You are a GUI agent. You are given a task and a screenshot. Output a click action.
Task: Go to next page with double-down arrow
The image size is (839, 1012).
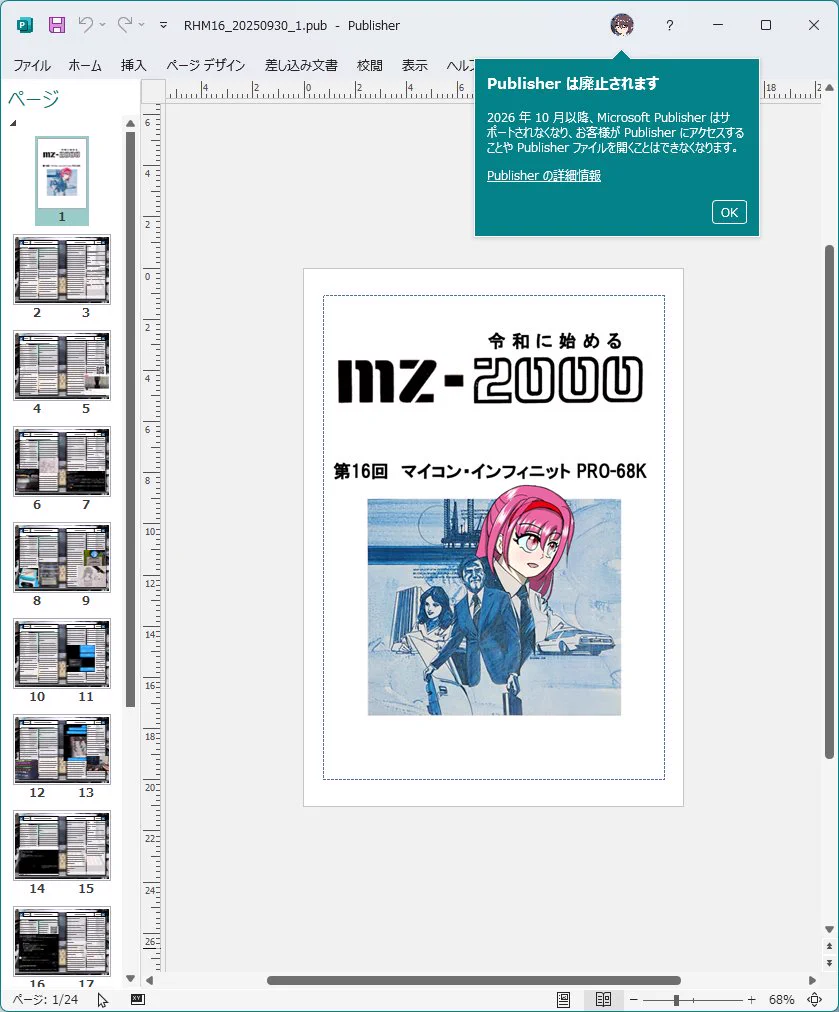pos(829,962)
